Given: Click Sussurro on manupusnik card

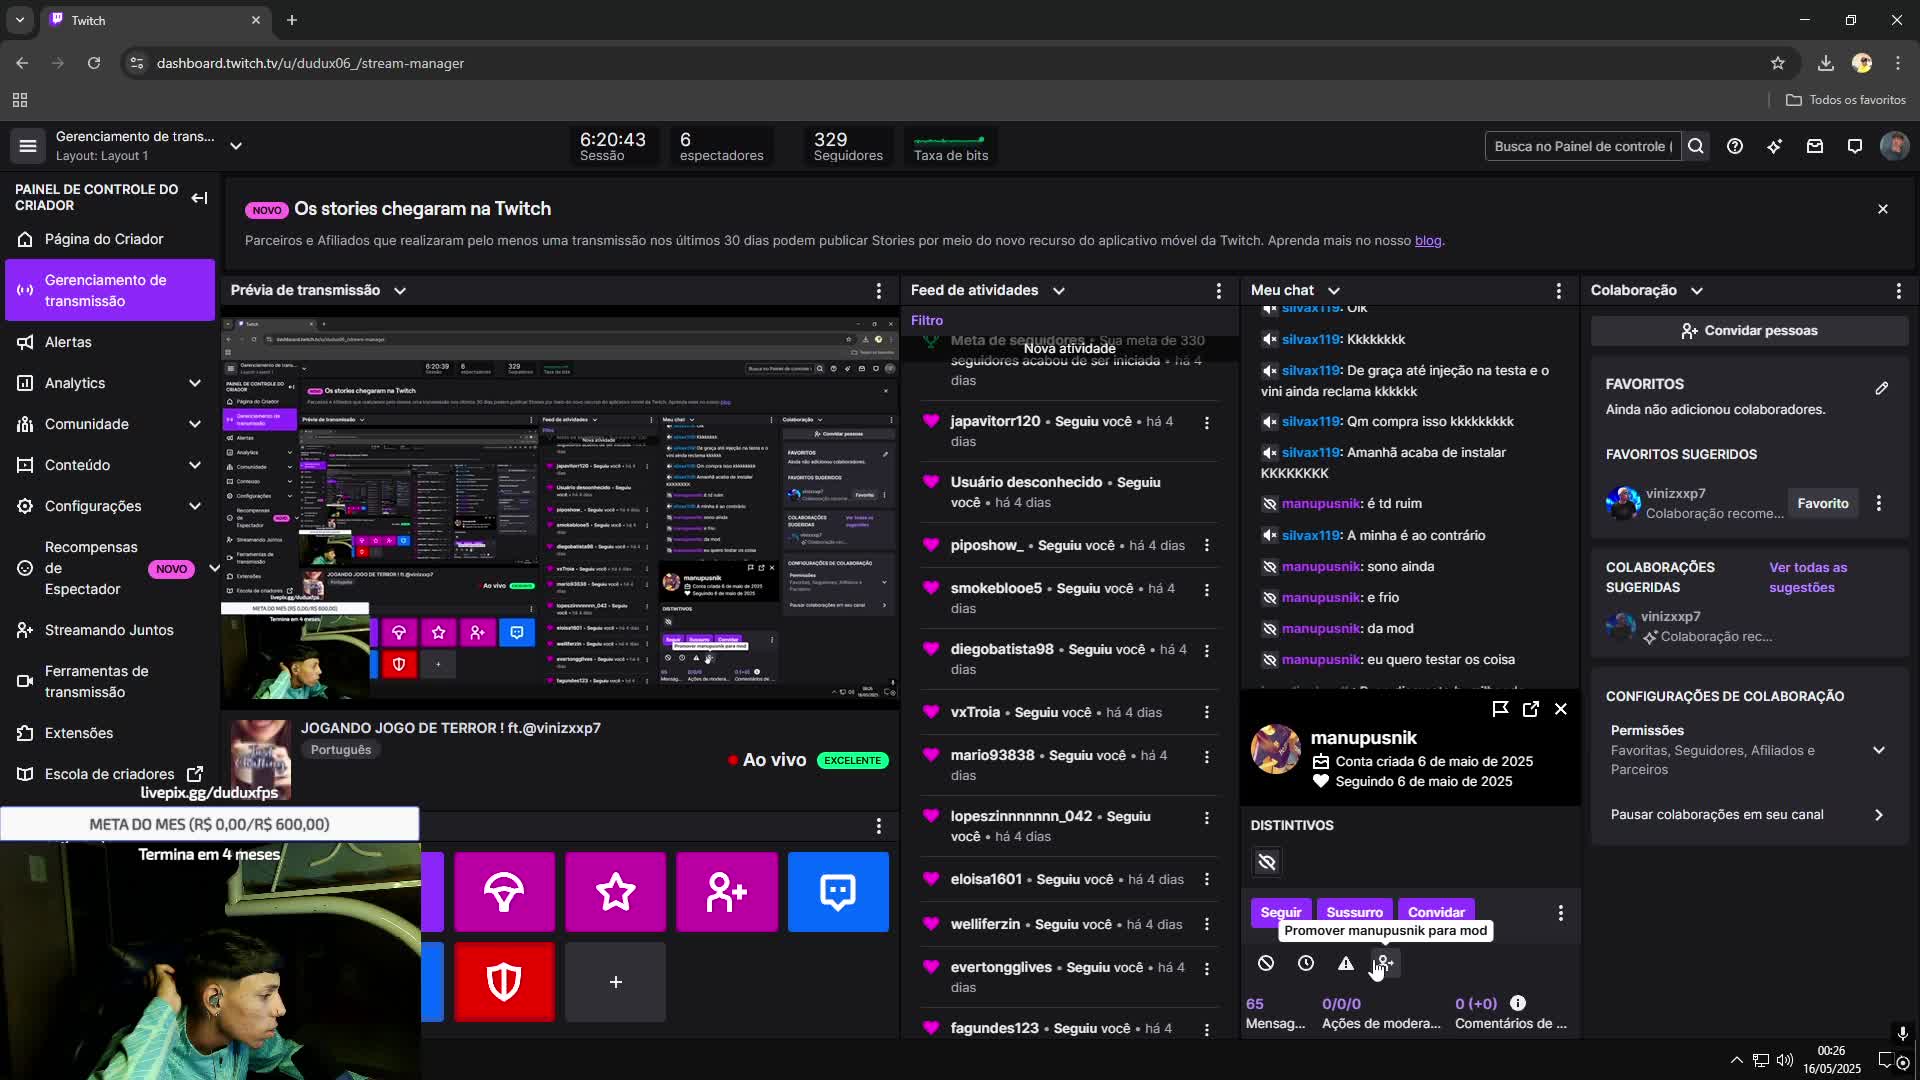Looking at the screenshot, I should coord(1354,912).
